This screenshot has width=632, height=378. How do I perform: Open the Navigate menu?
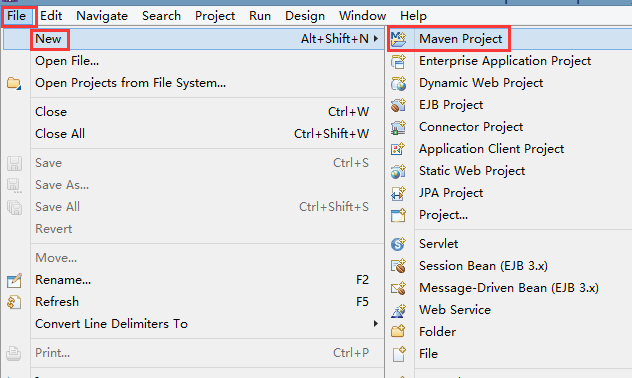tap(102, 16)
